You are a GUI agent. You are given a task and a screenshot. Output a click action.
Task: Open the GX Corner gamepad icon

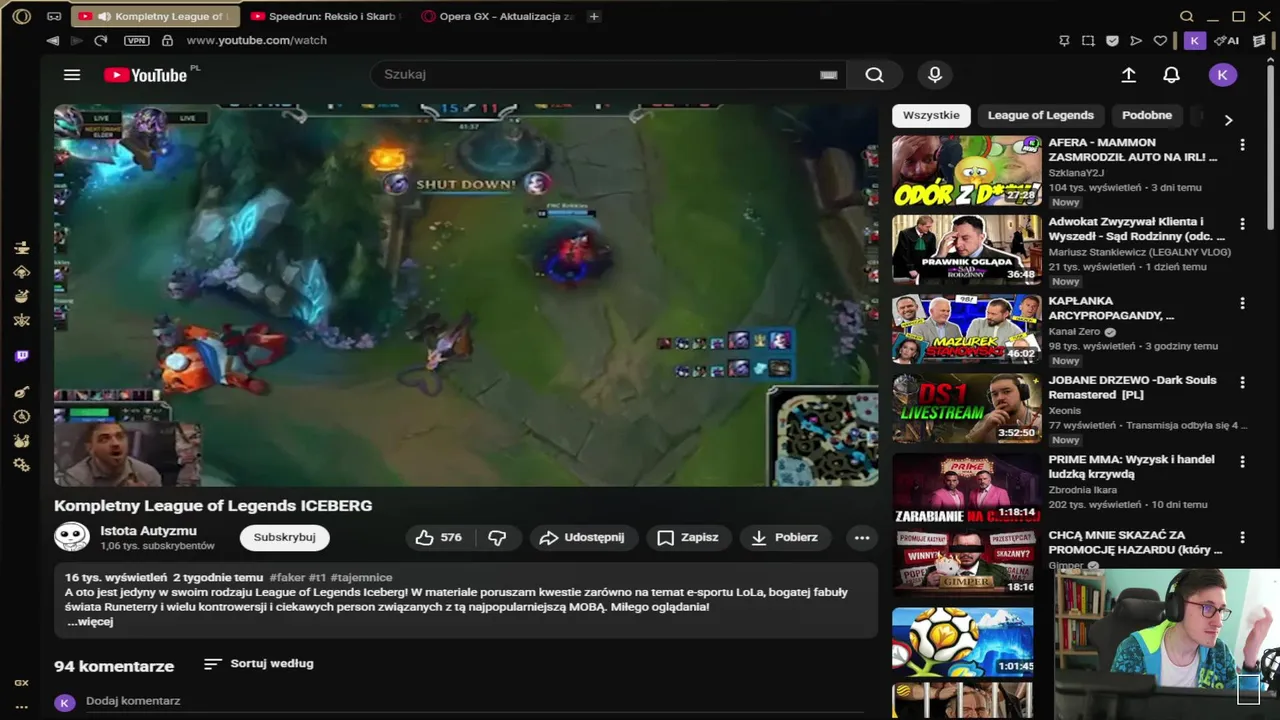click(x=54, y=17)
